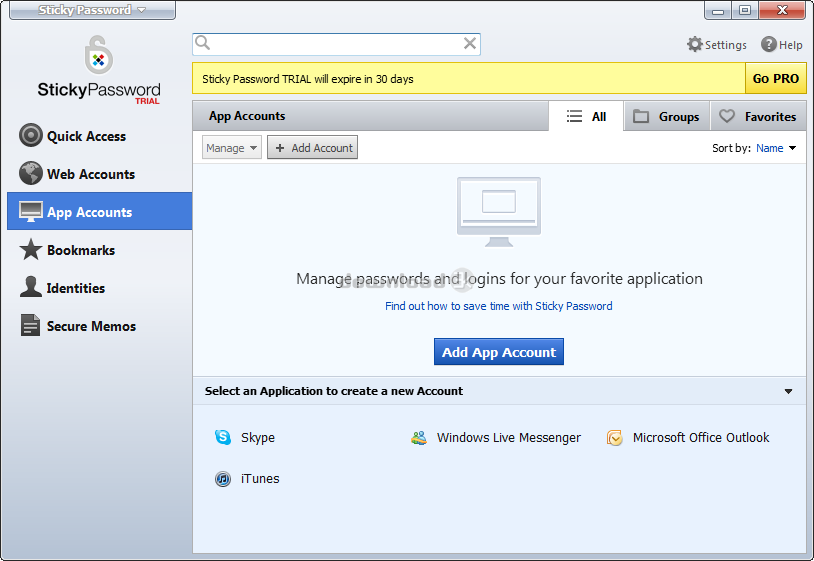Click the heart icon on Favorites tab
This screenshot has width=814, height=561.
(x=727, y=116)
